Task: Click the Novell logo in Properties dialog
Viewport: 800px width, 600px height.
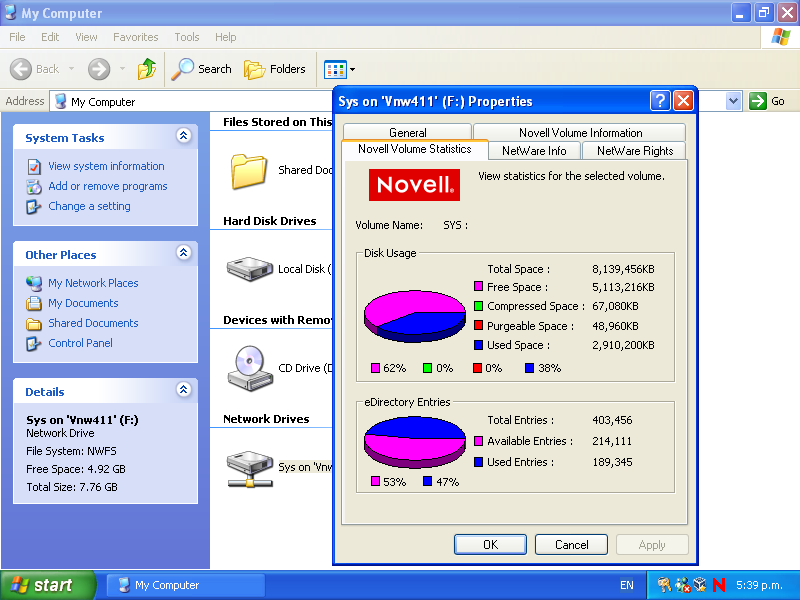Action: pyautogui.click(x=414, y=185)
